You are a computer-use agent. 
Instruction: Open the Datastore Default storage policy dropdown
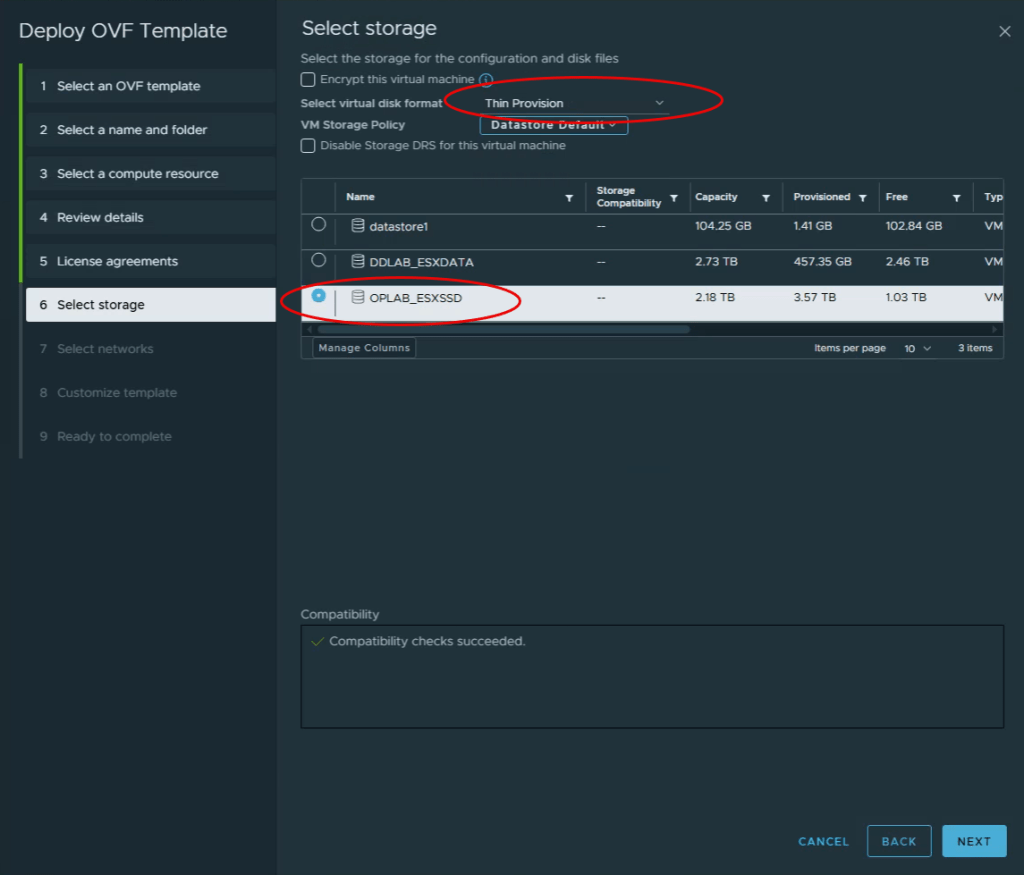click(553, 125)
